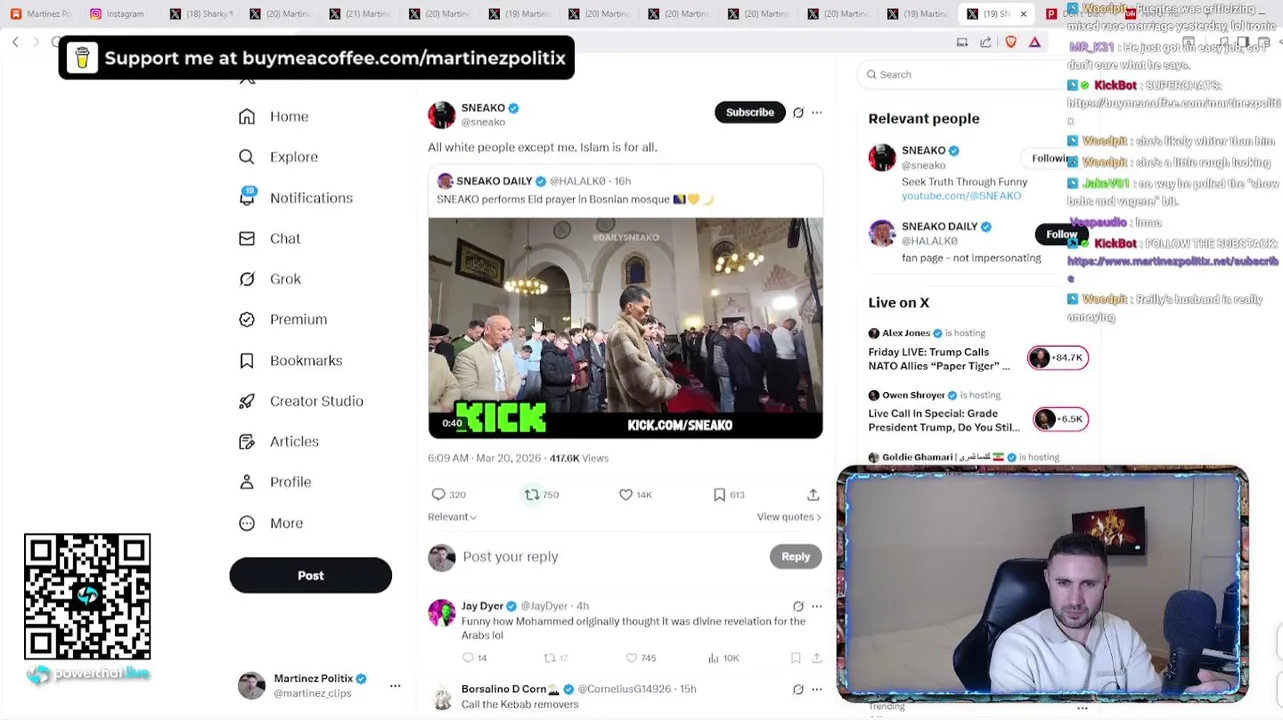The width and height of the screenshot is (1283, 720).
Task: Toggle Following button for SNEAKO
Action: pos(1050,158)
